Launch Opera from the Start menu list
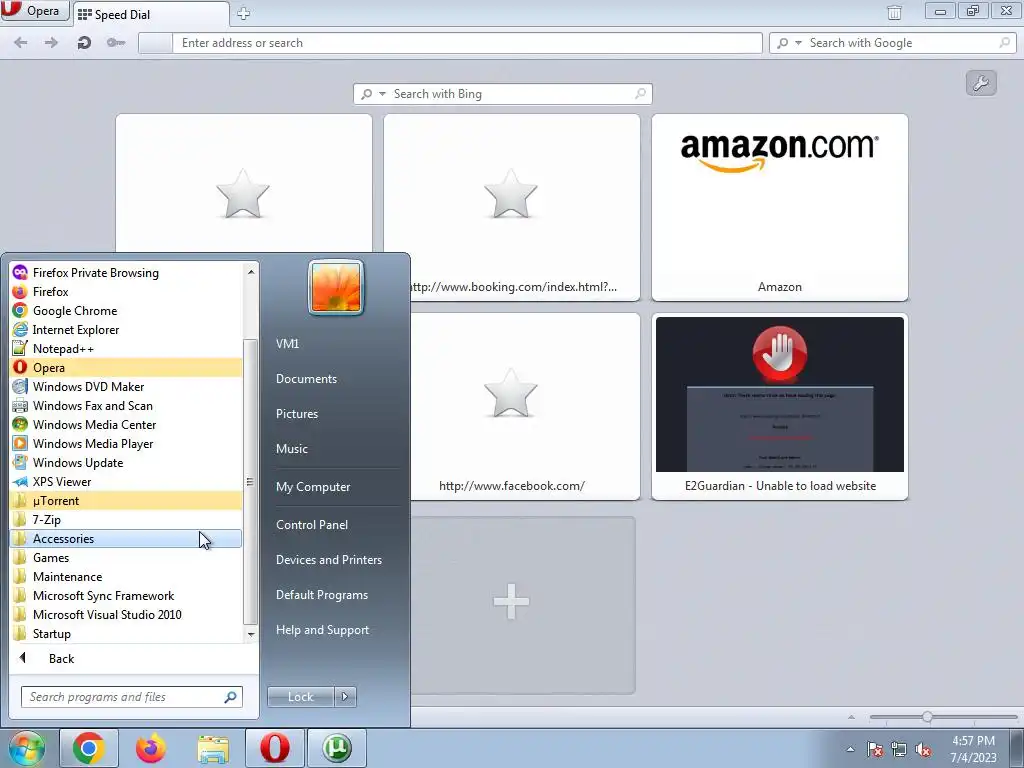This screenshot has width=1024, height=768. click(x=126, y=368)
